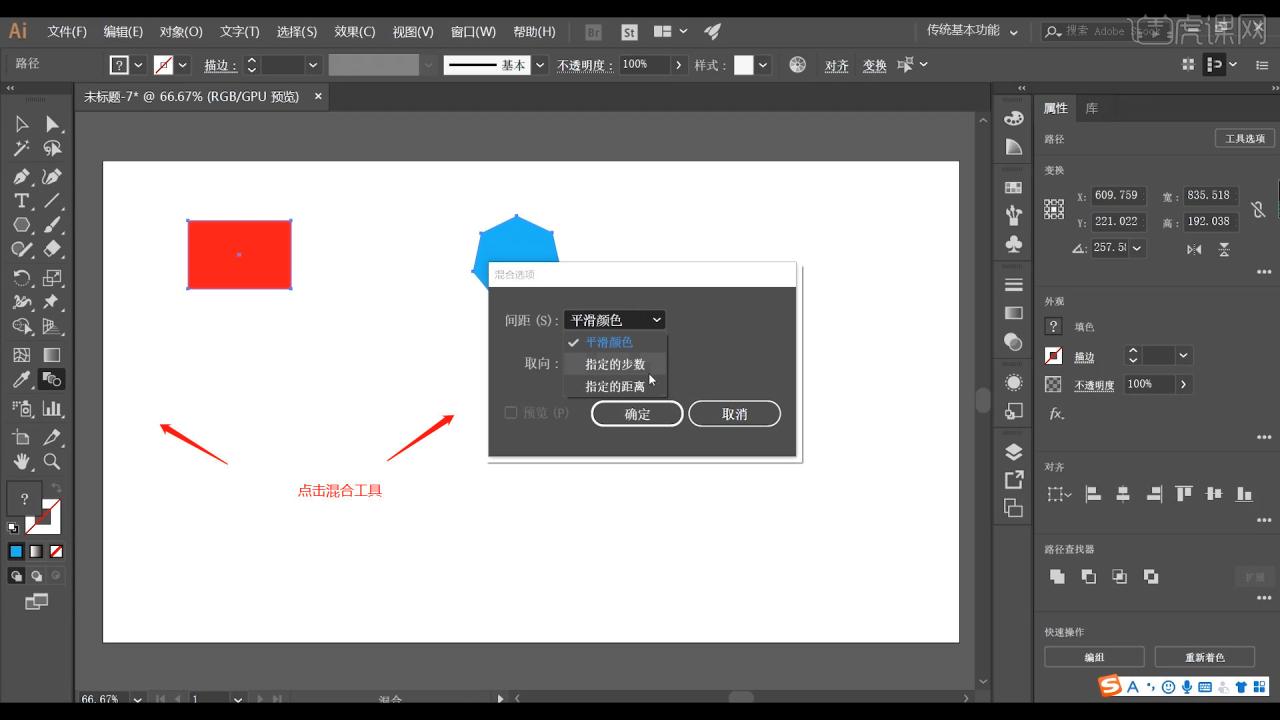Screen dimensions: 1280x720
Task: Switch to Draw Behind mode
Action: click(x=36, y=576)
